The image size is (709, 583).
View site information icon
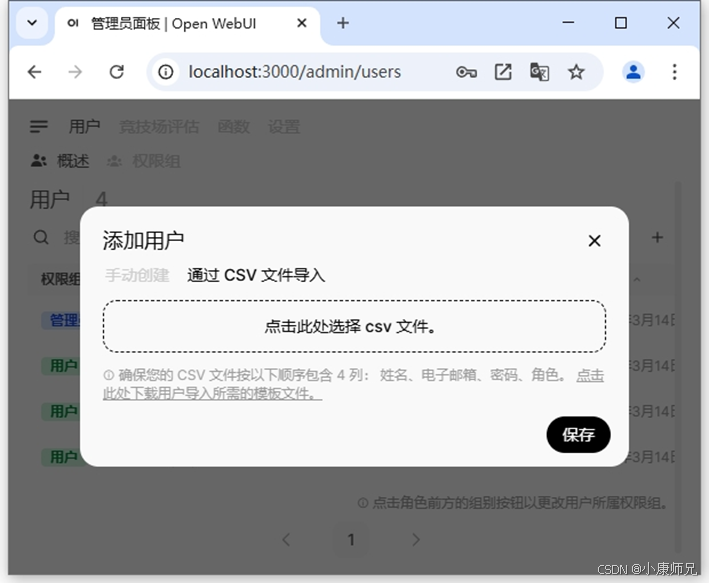[x=165, y=72]
